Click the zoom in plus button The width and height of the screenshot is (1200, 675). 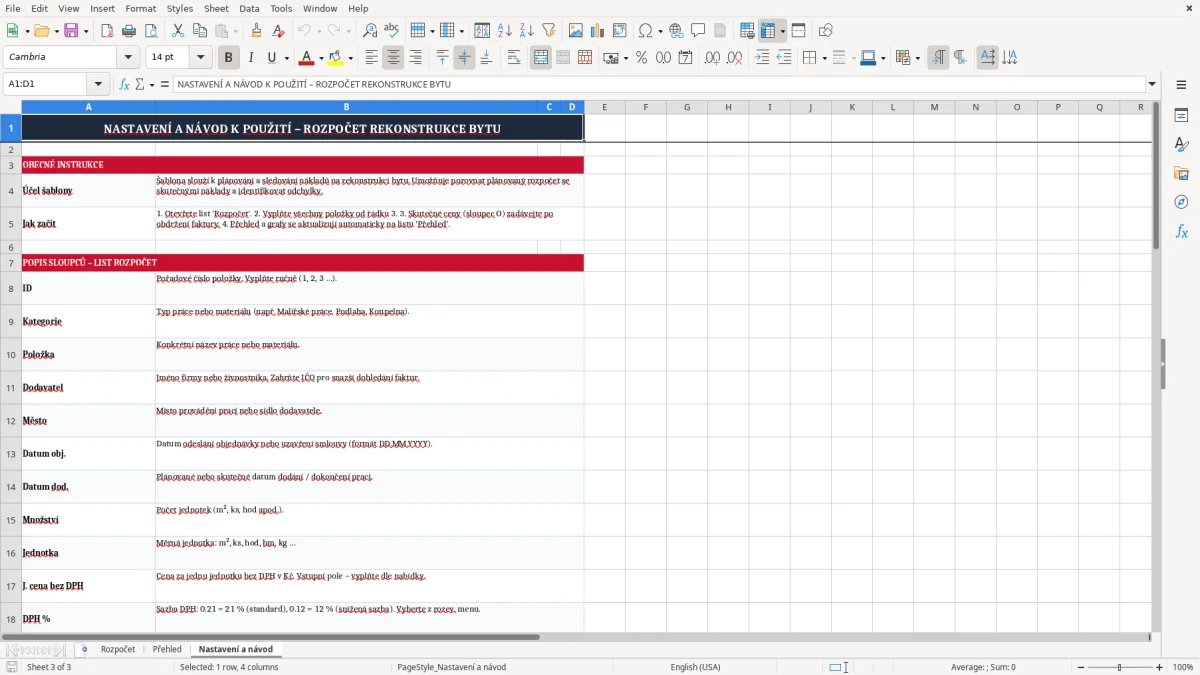1160,667
